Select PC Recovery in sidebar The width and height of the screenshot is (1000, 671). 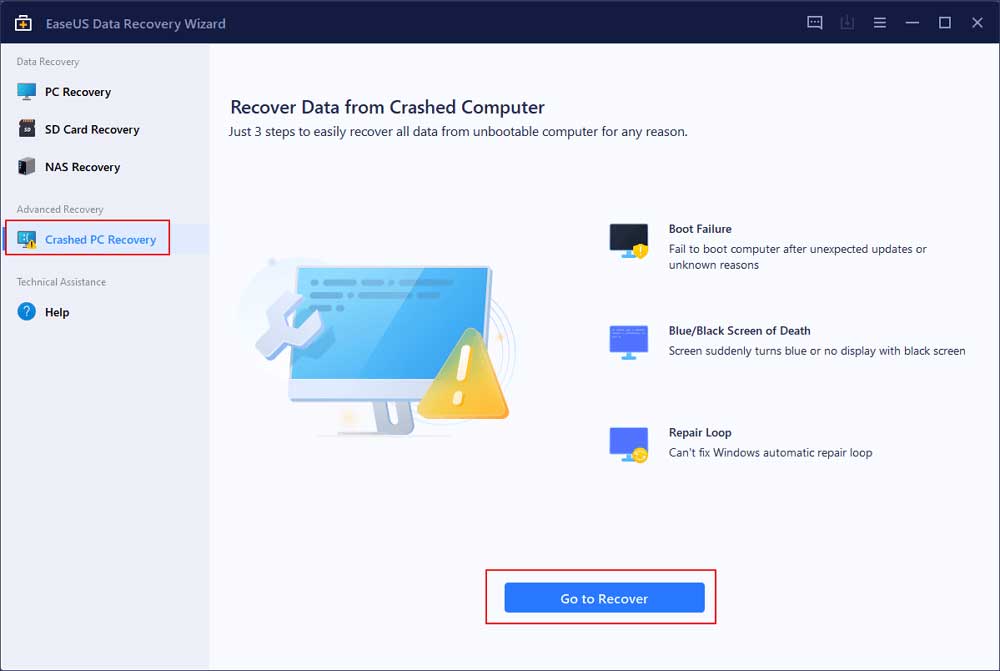105,92
